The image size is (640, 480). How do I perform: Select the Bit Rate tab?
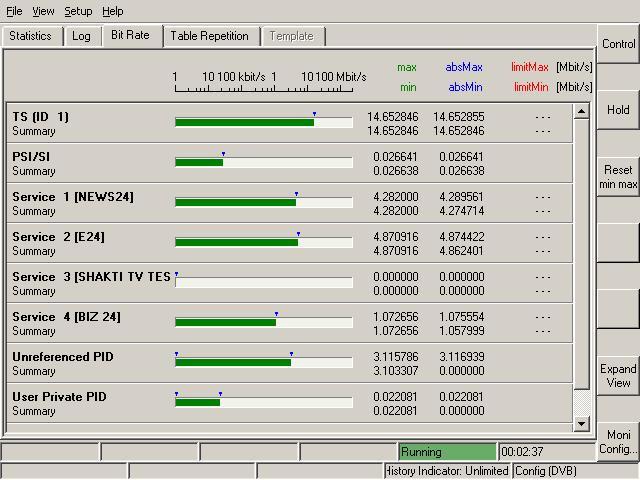click(130, 35)
